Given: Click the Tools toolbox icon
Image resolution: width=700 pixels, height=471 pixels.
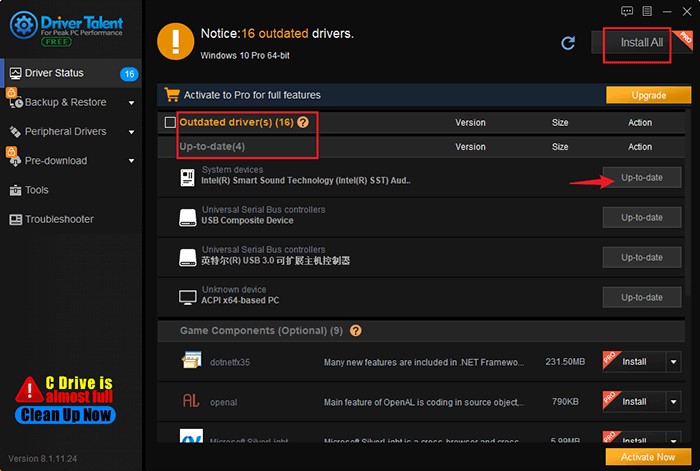Looking at the screenshot, I should [x=16, y=190].
